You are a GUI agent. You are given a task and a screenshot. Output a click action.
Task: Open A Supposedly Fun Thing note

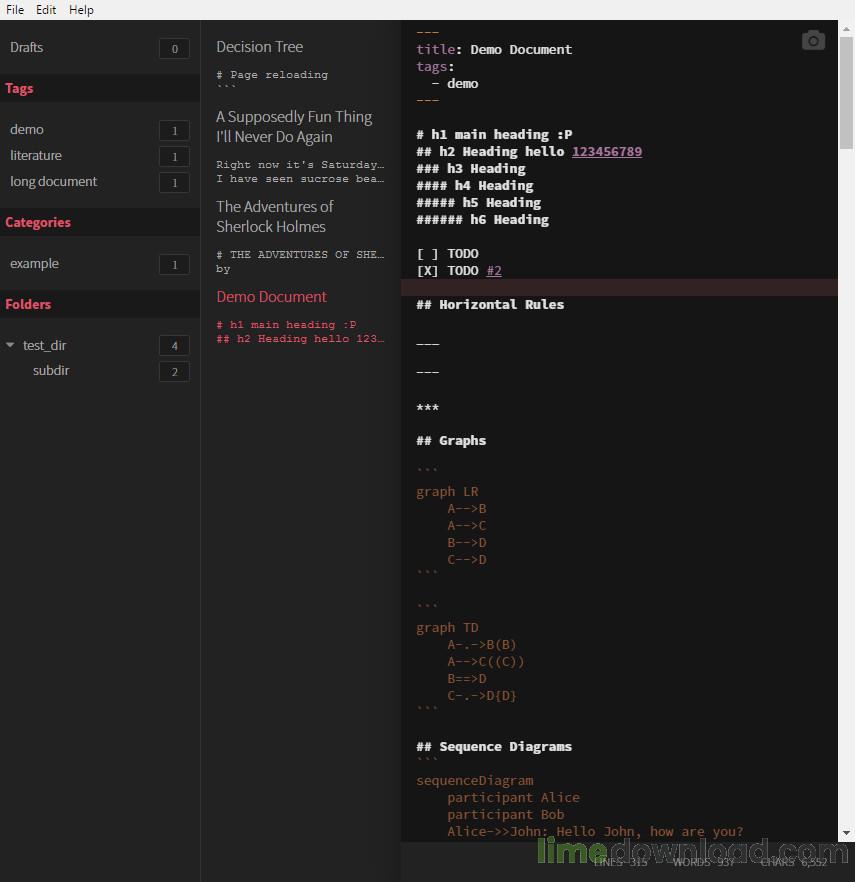click(294, 127)
